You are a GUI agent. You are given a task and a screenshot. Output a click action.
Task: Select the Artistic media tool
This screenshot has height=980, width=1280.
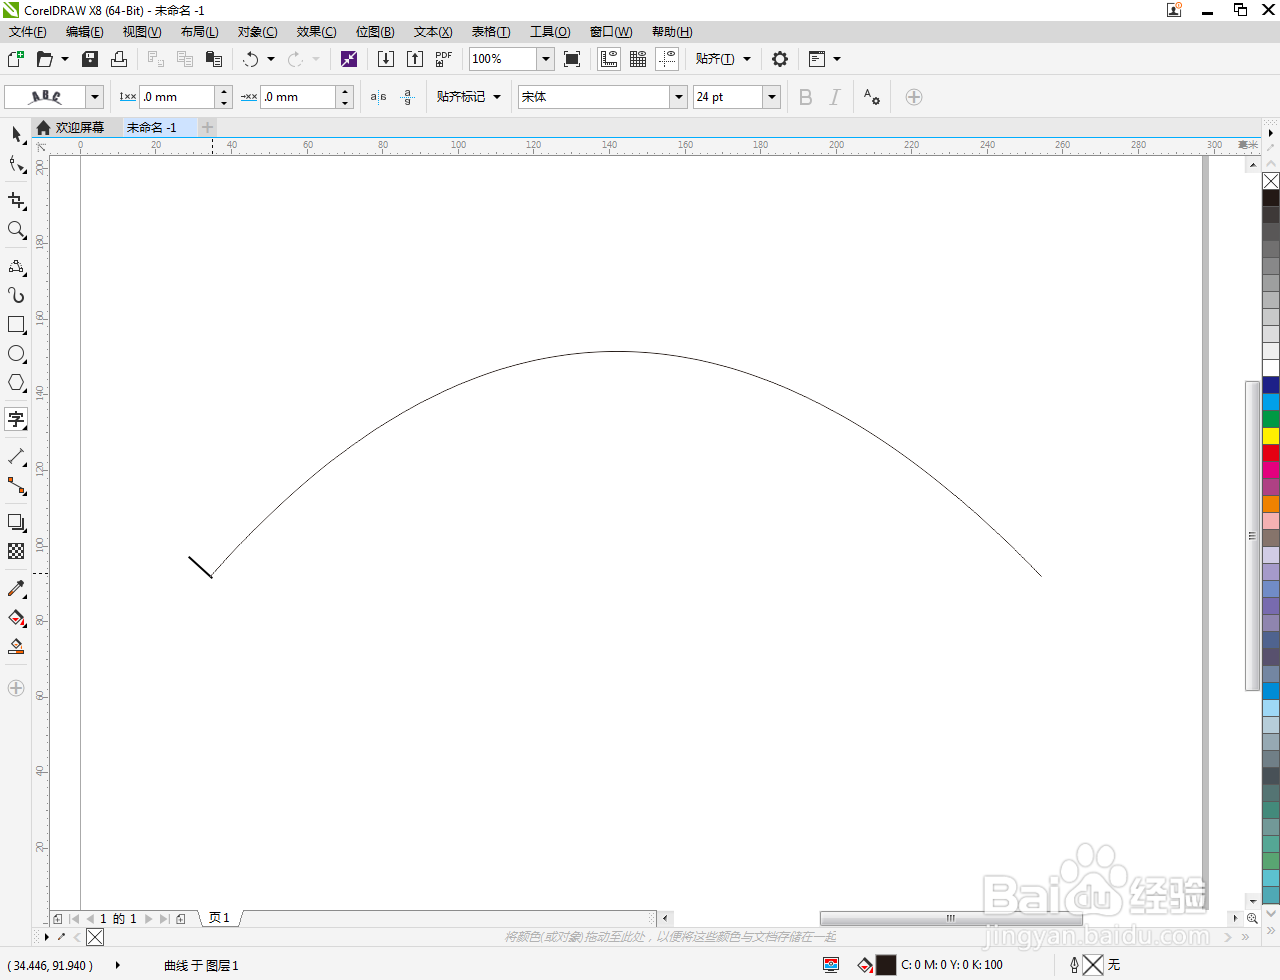(x=16, y=295)
